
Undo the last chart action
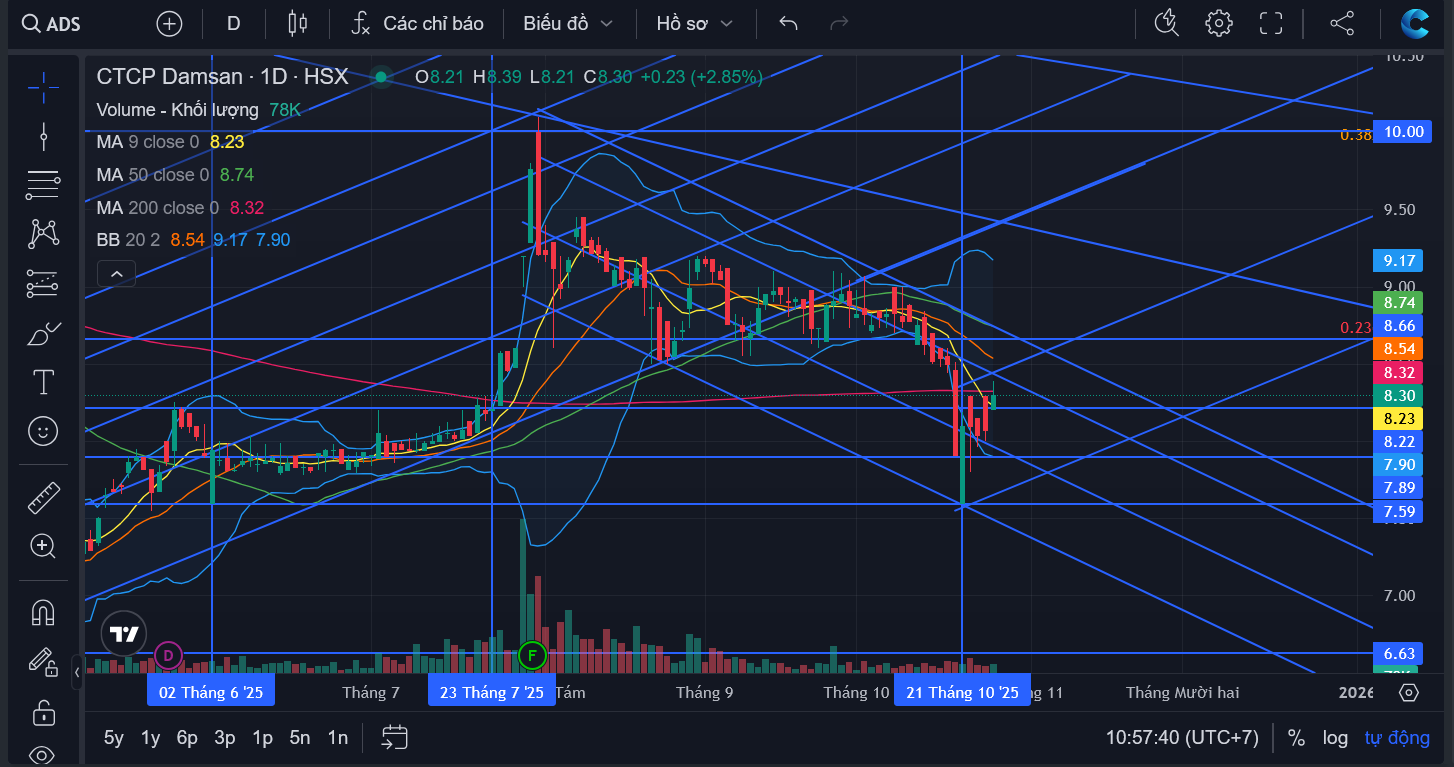[788, 23]
